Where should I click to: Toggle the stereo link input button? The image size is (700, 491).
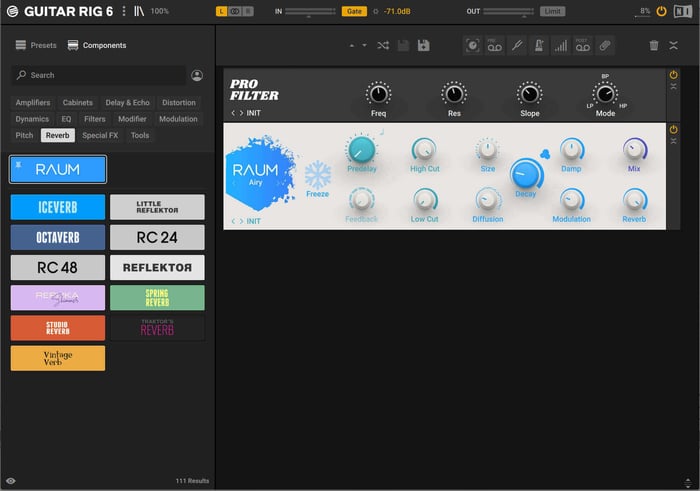[235, 11]
